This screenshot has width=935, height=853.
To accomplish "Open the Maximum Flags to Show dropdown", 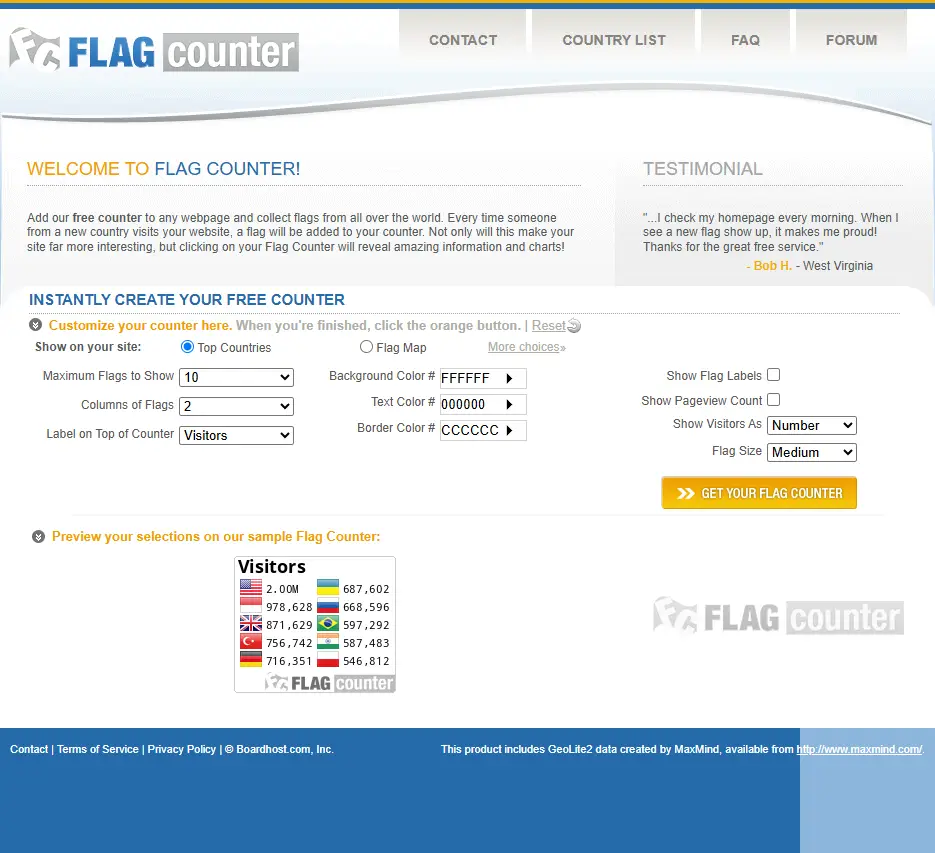I will (236, 377).
